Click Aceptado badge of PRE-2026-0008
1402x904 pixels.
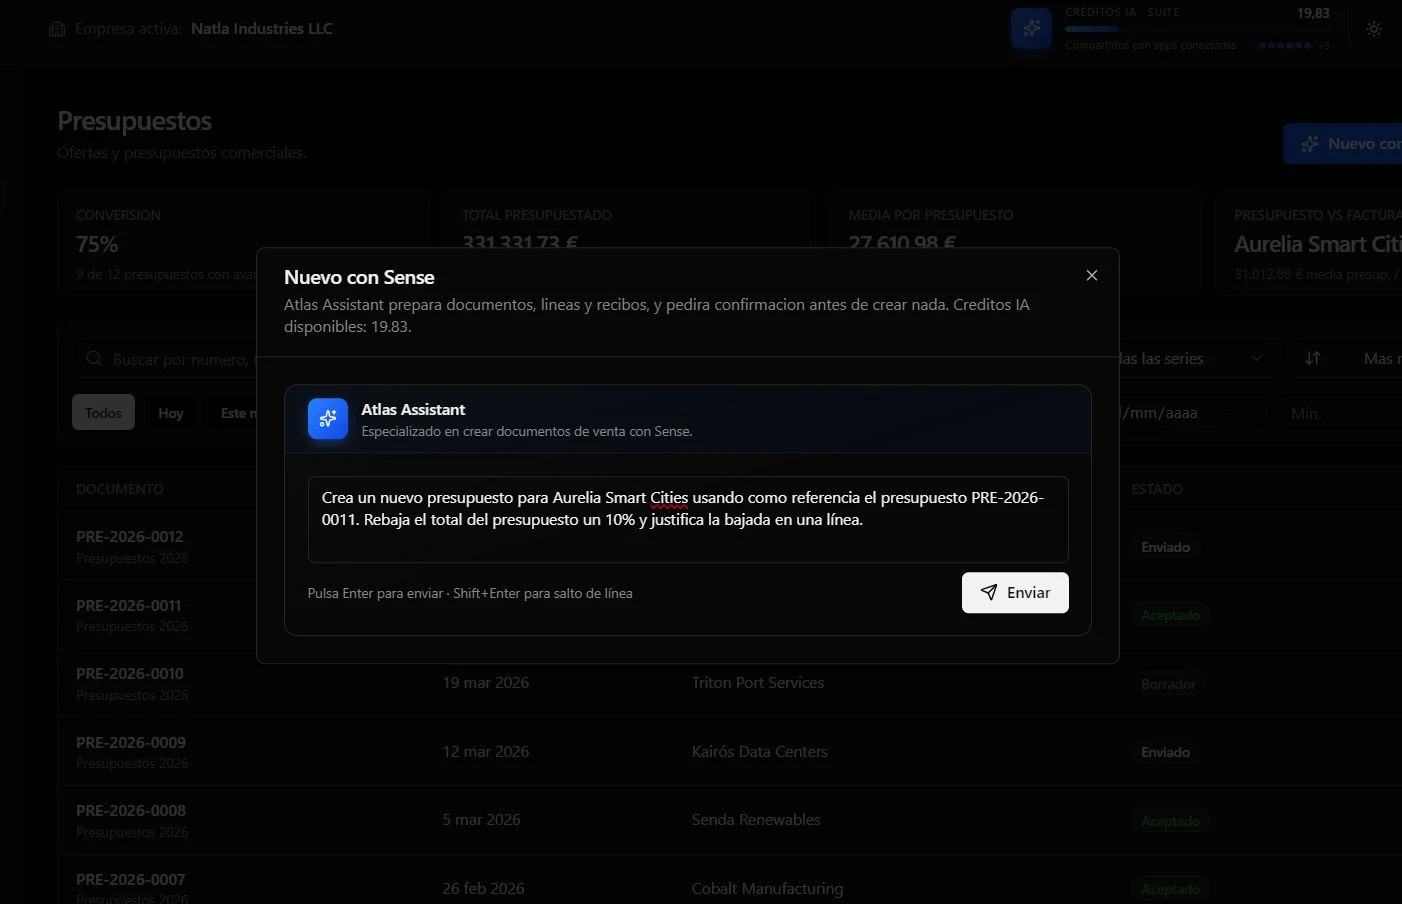[1170, 821]
